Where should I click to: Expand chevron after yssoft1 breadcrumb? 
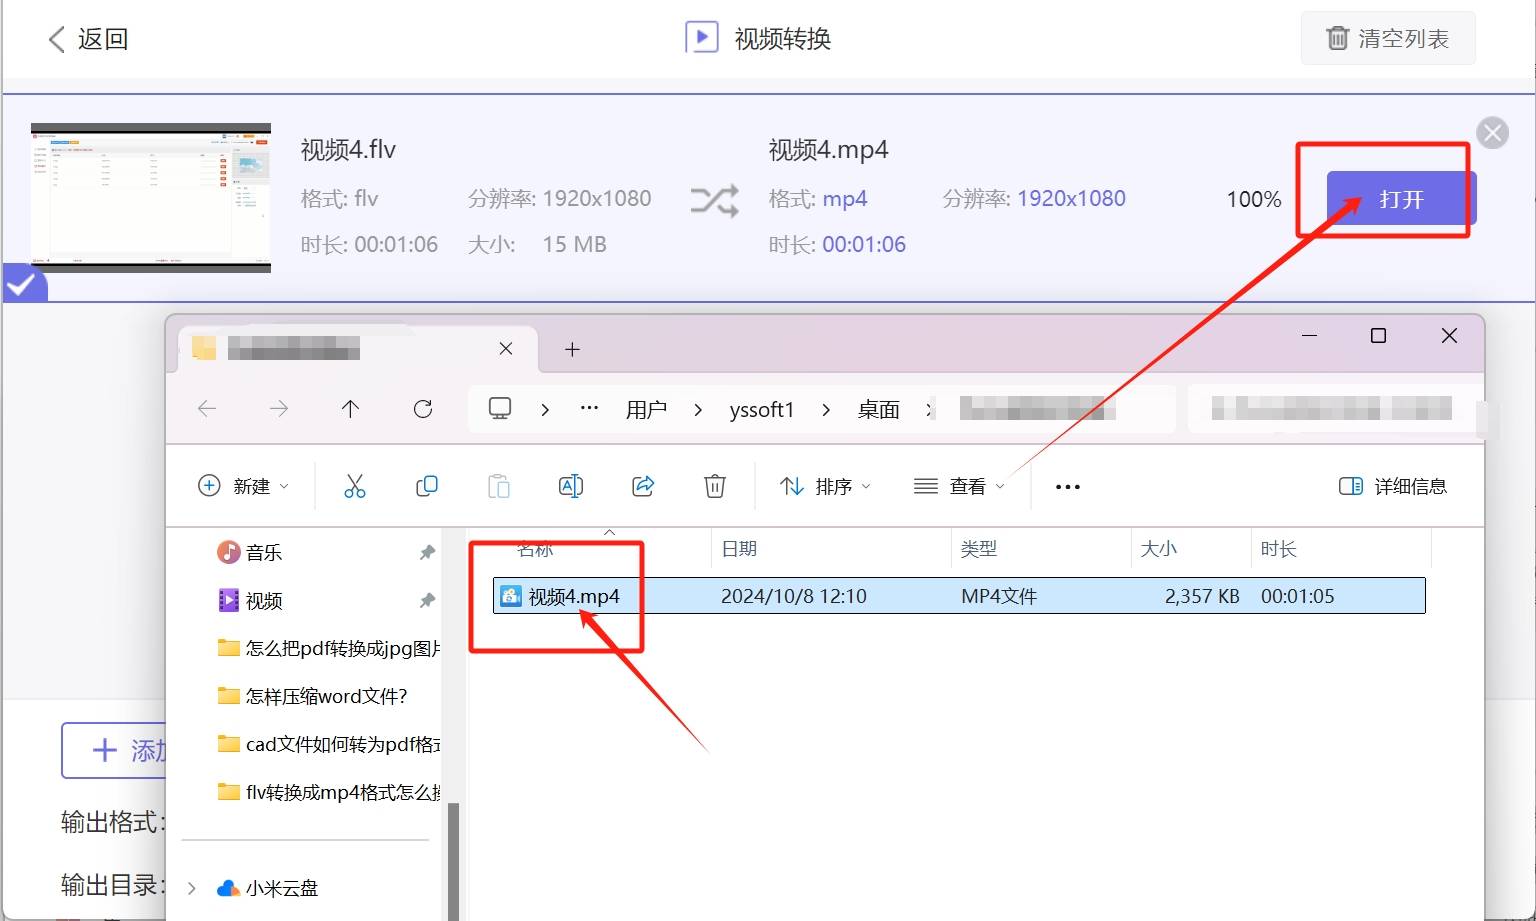point(826,409)
